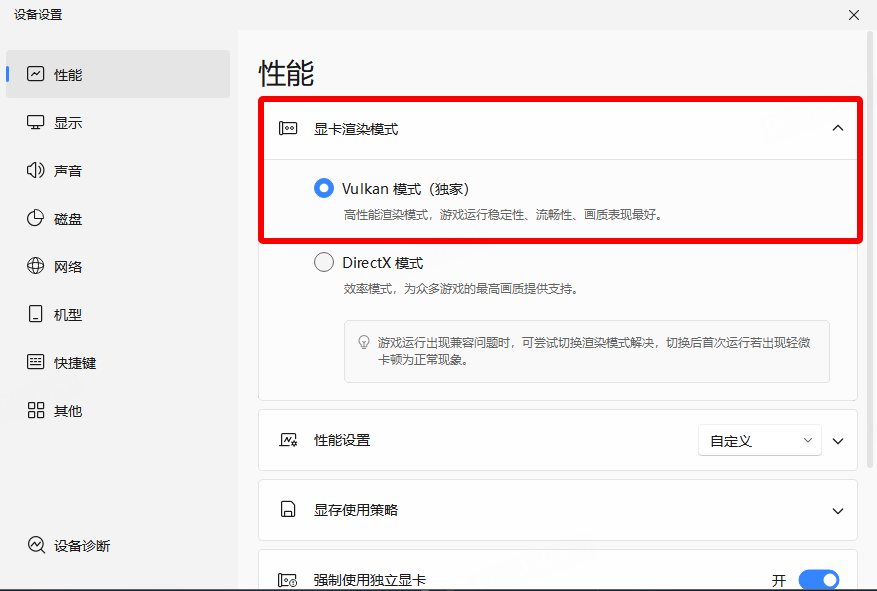Click the 显卡渲染模式 monitor icon
Screen dimensions: 877x591
pyautogui.click(x=287, y=128)
